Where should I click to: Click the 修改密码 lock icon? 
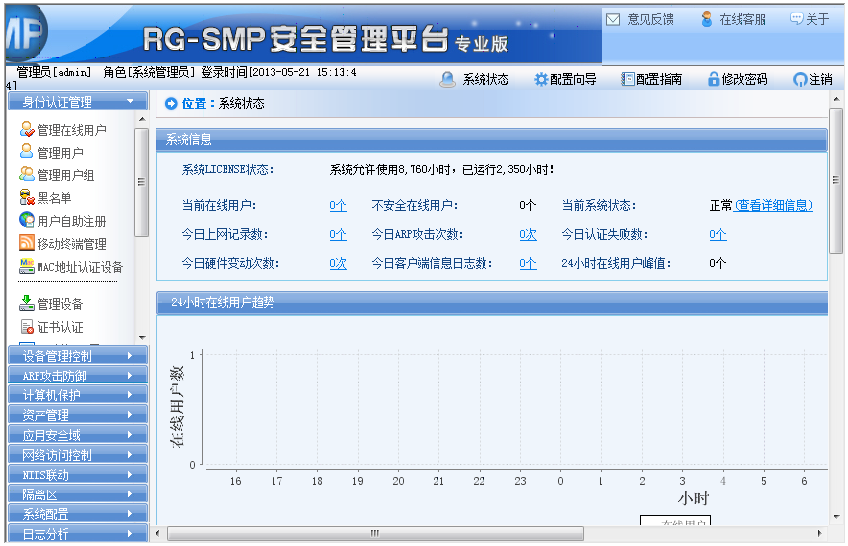tap(714, 79)
